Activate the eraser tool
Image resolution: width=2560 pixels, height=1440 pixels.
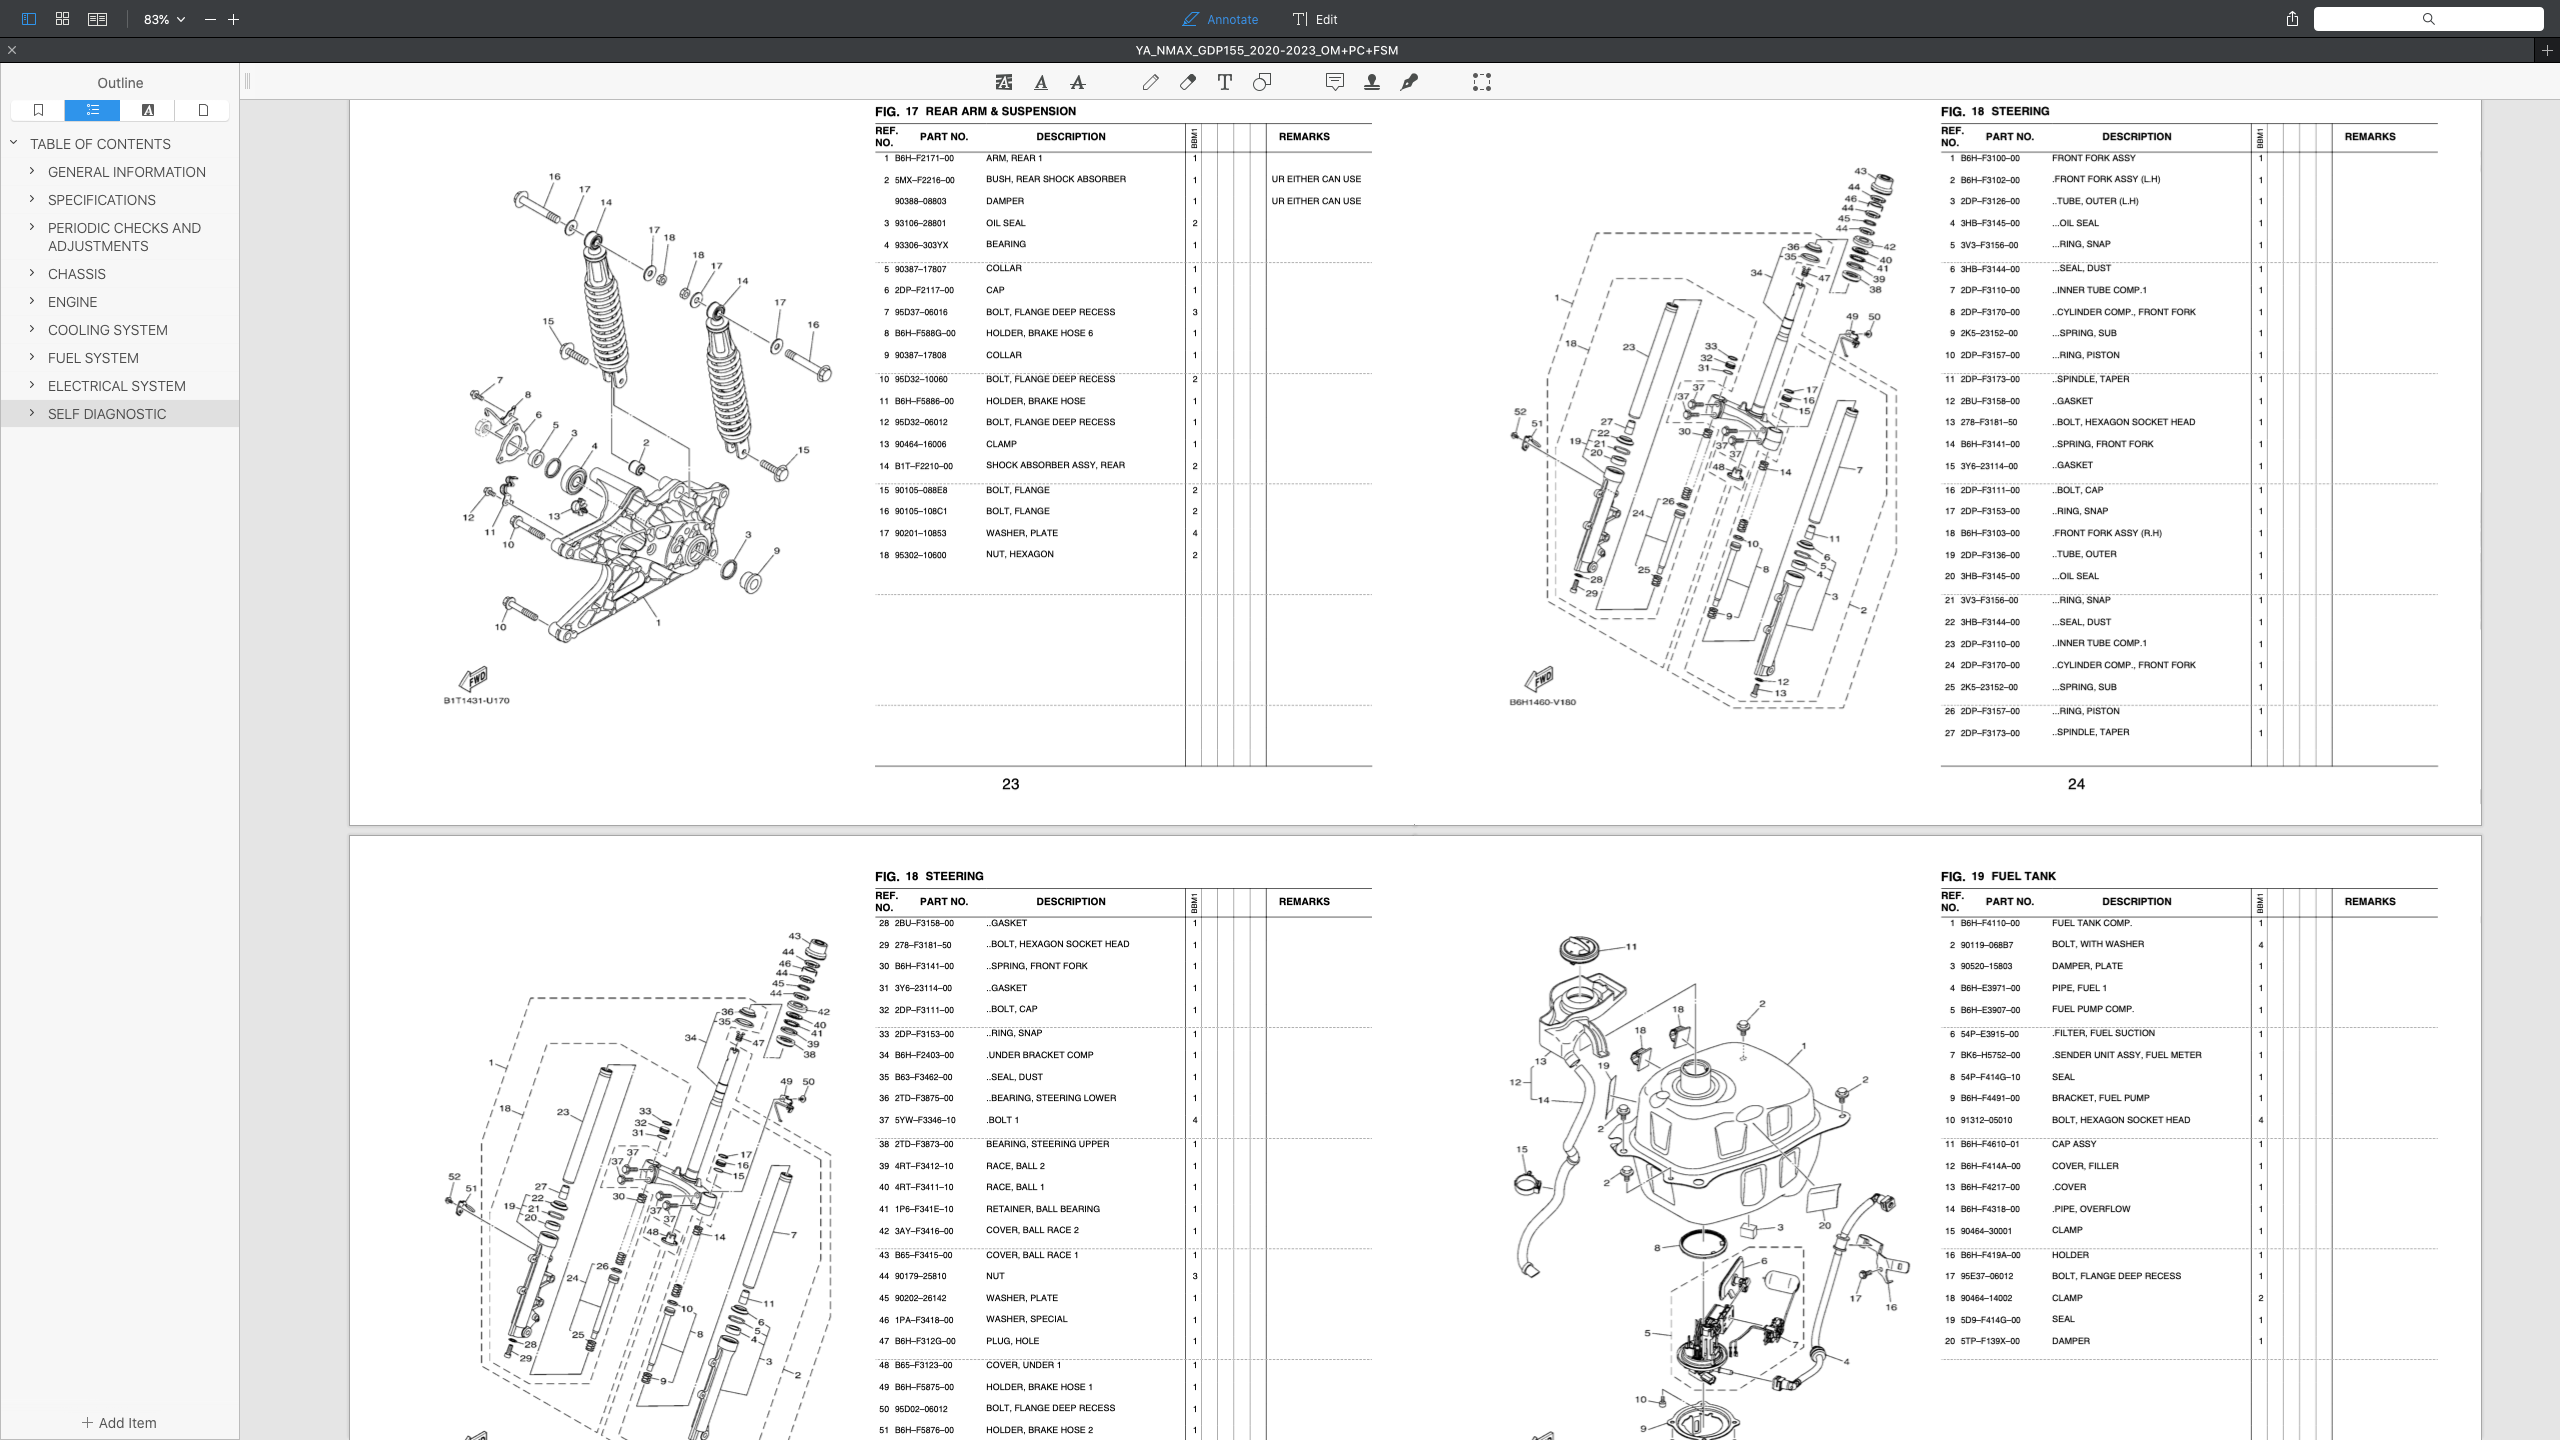1188,82
